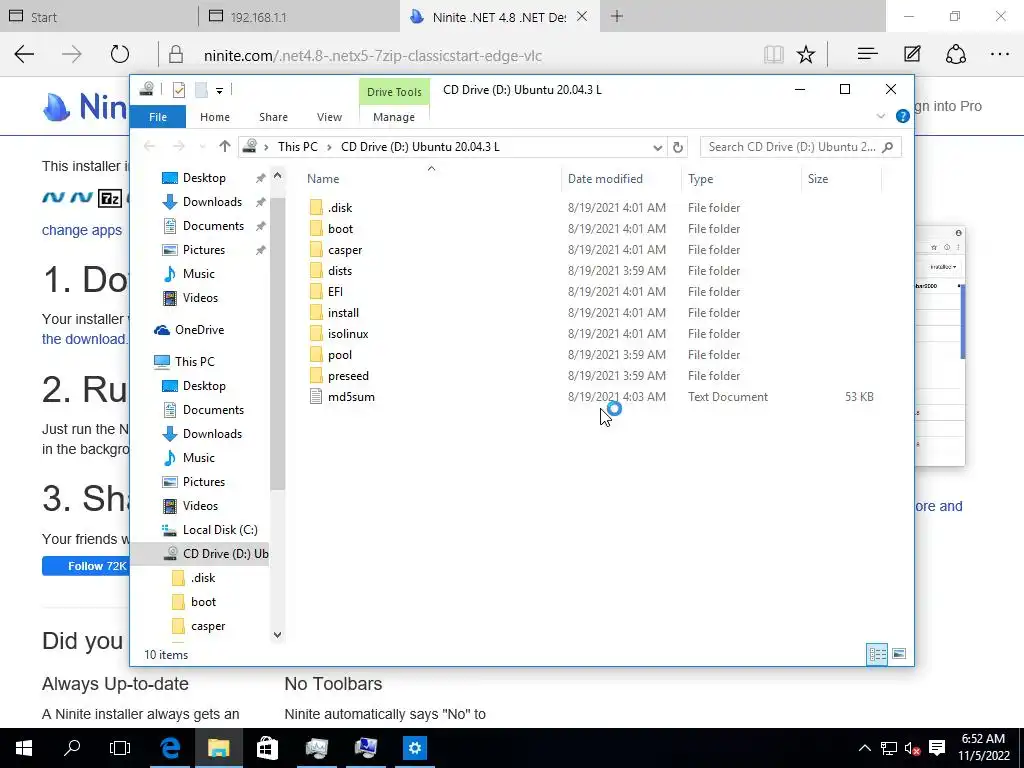Select CD Drive (D:) in navigation tree

coord(225,554)
